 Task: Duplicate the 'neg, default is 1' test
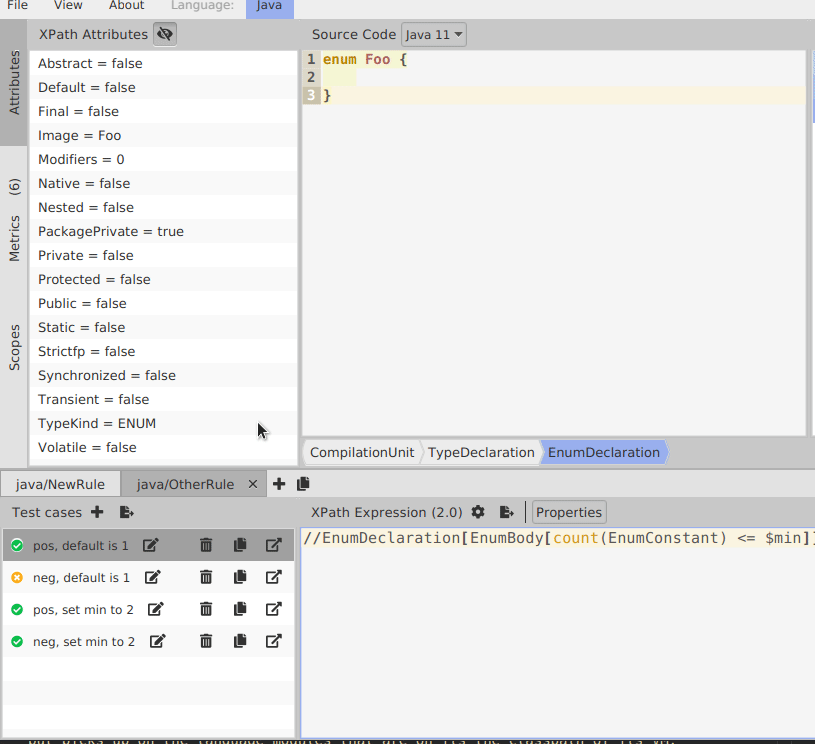click(240, 577)
